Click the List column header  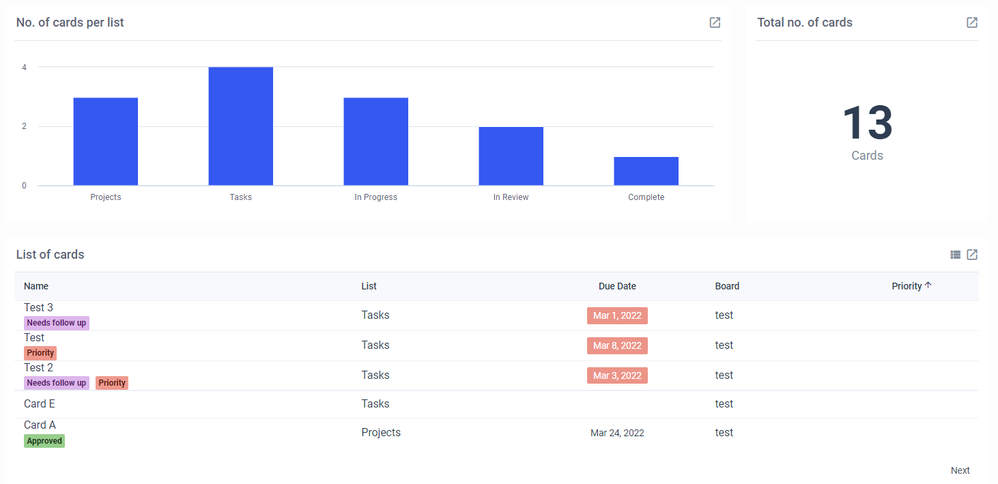[x=369, y=287]
